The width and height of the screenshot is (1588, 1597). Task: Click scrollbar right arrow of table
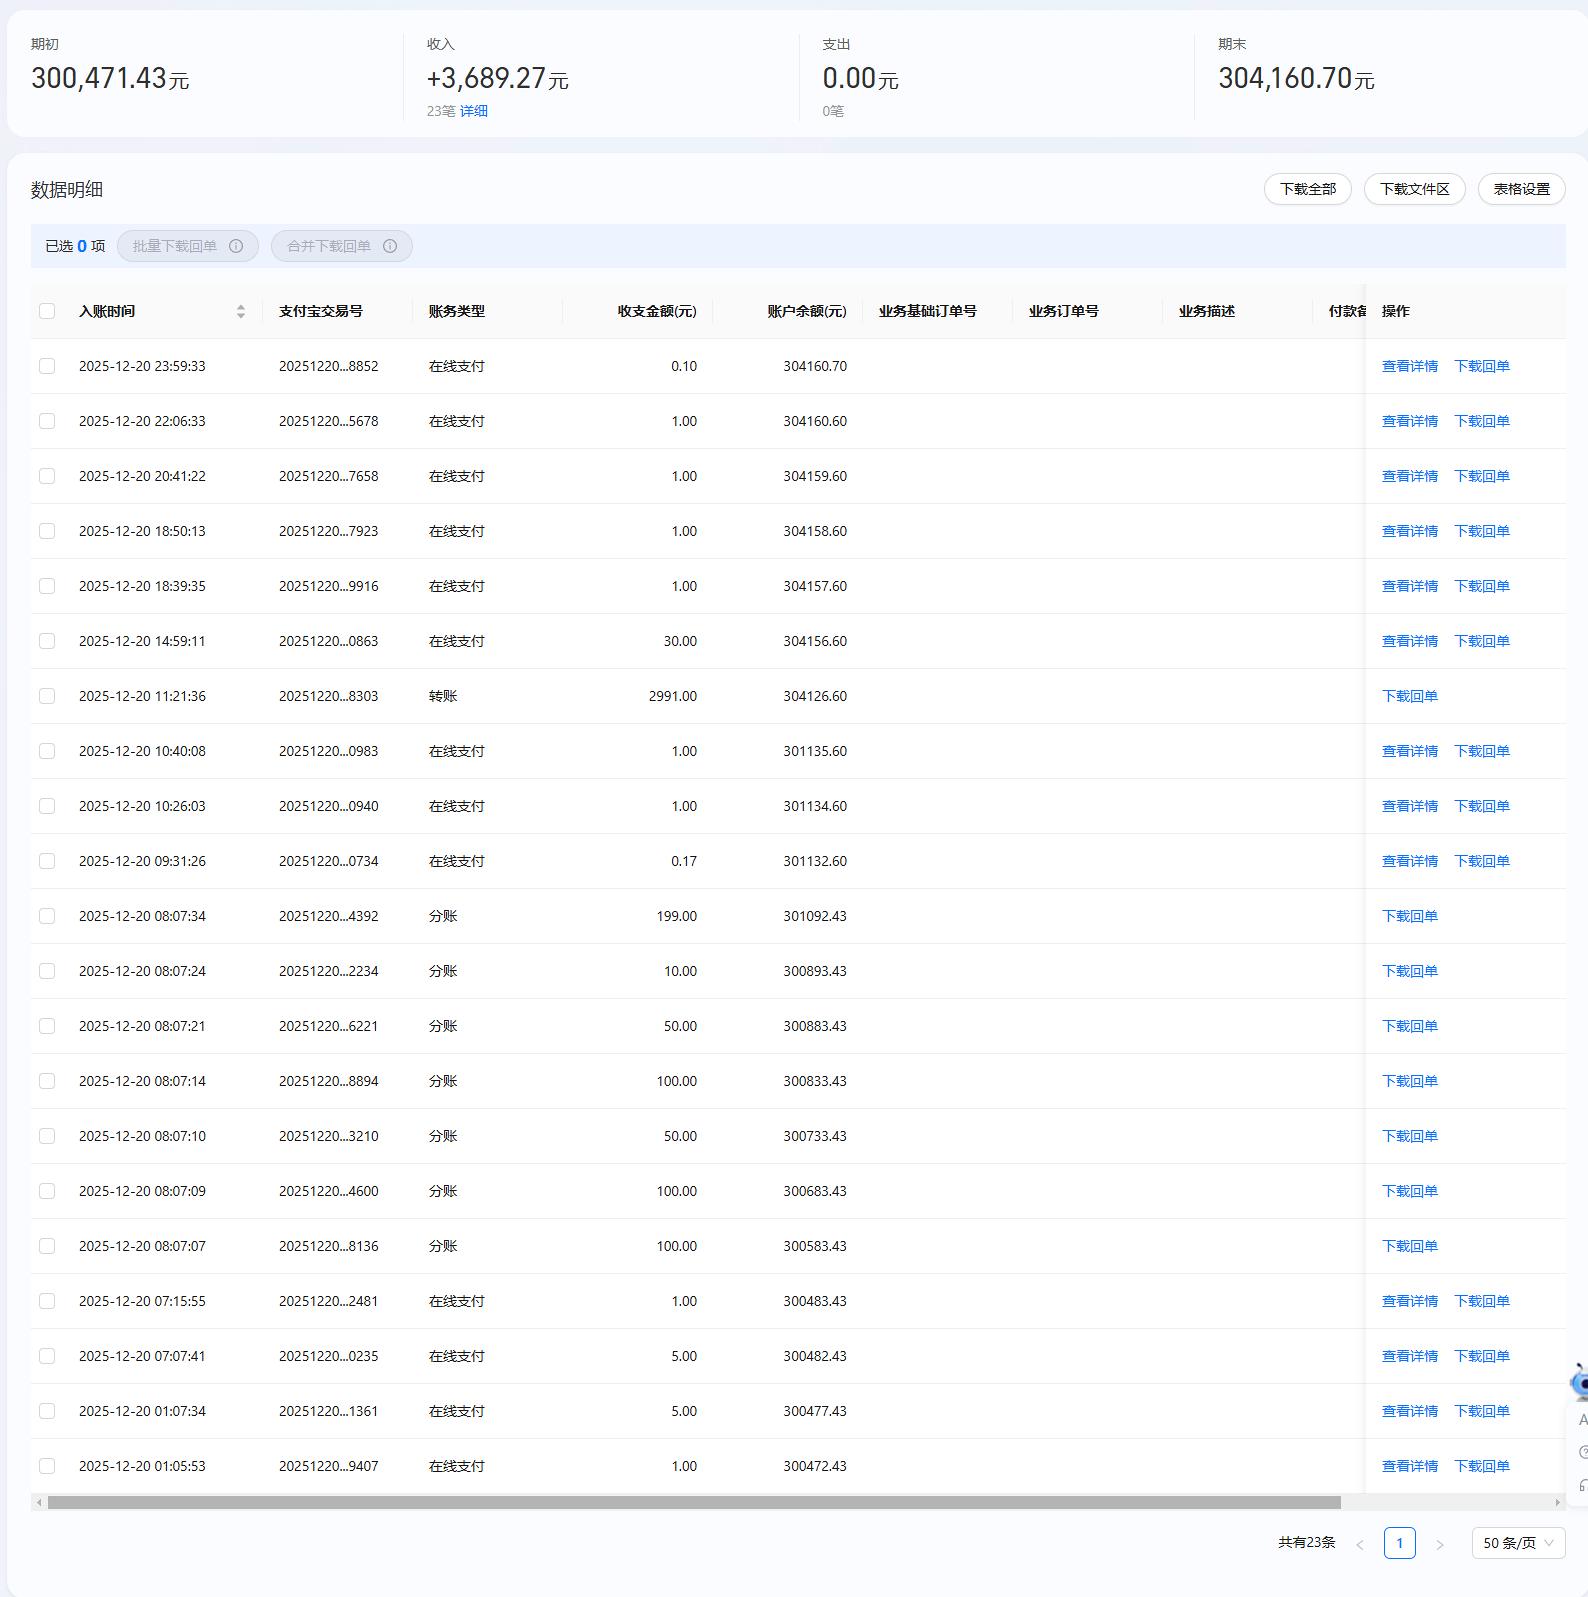coord(1557,1502)
